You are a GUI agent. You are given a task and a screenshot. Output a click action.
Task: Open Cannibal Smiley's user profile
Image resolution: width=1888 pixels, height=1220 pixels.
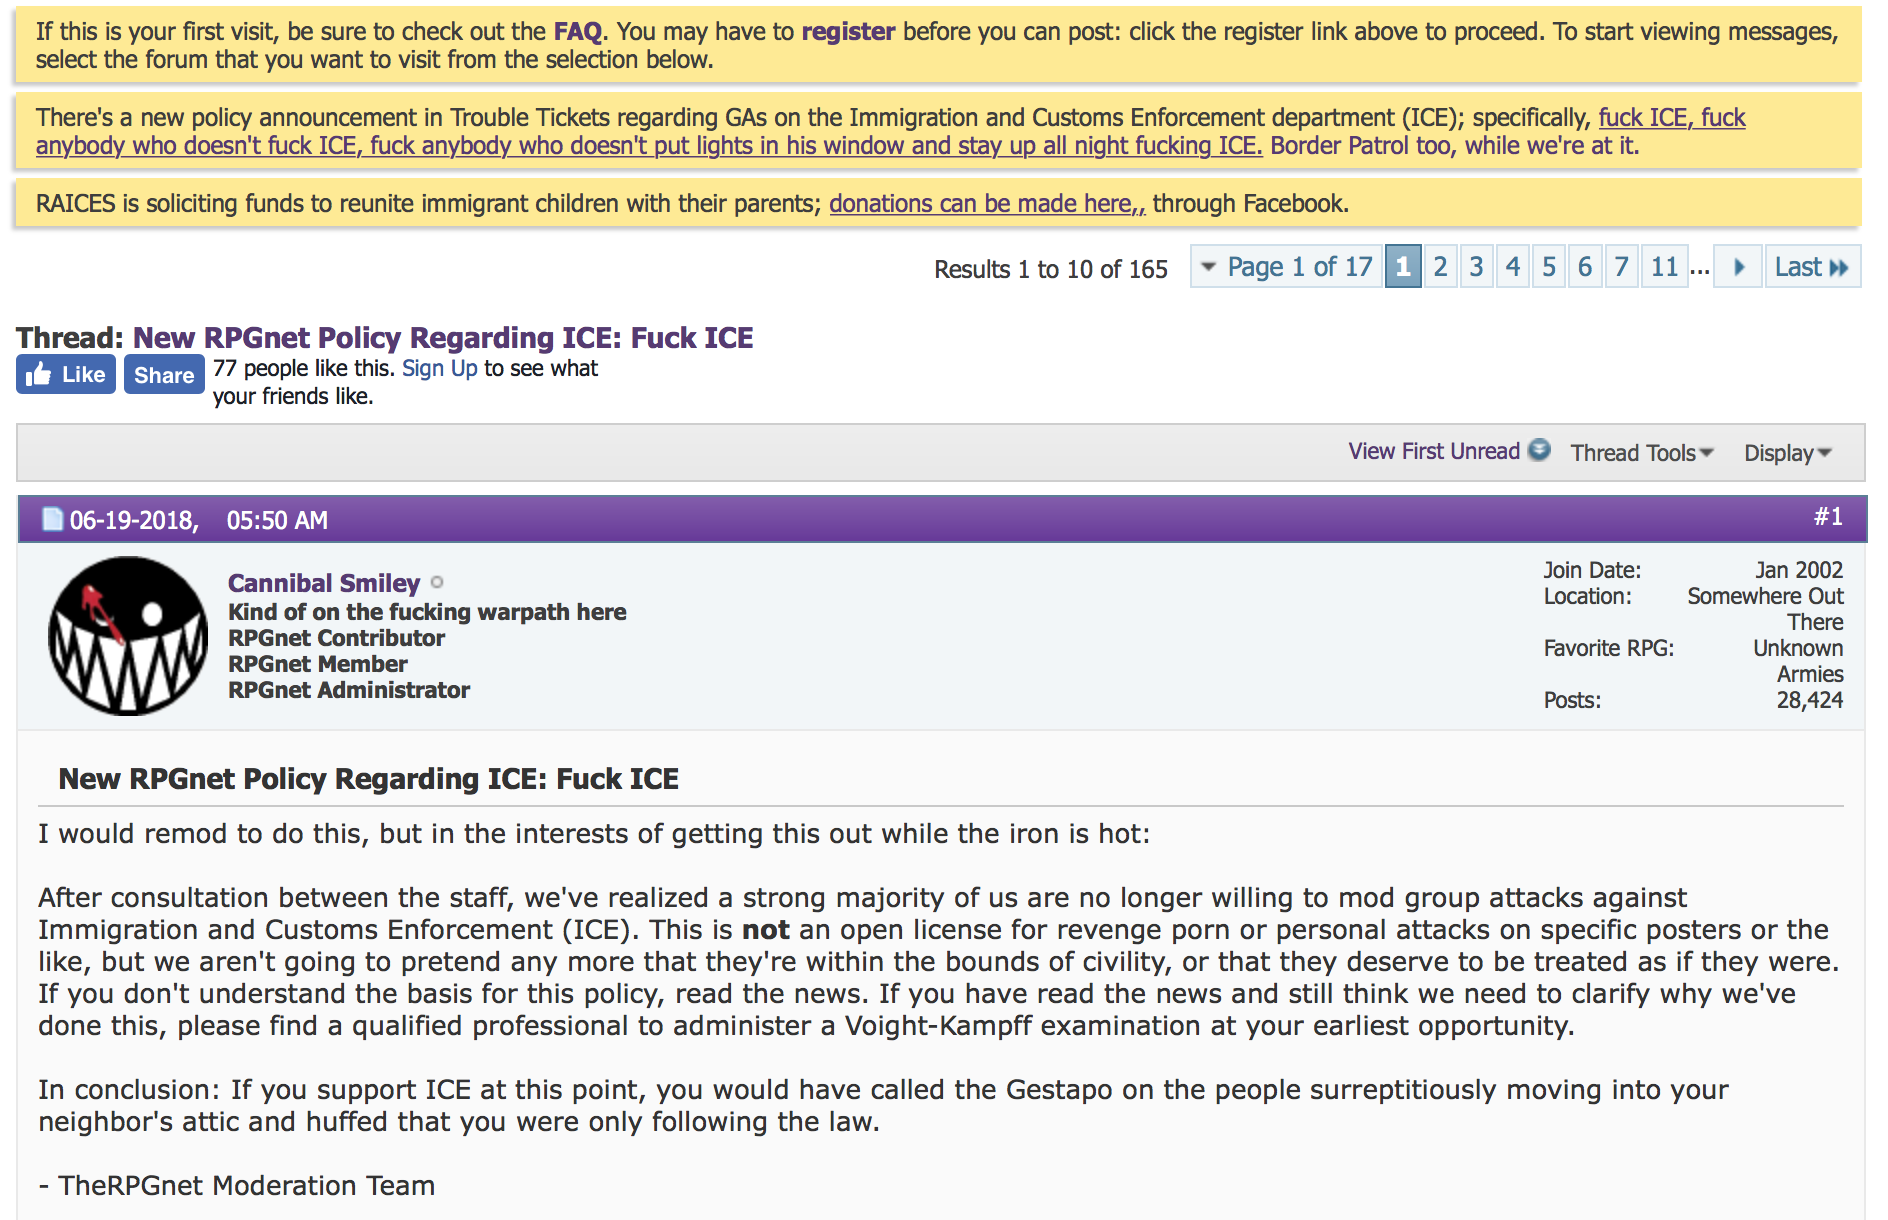pos(324,583)
